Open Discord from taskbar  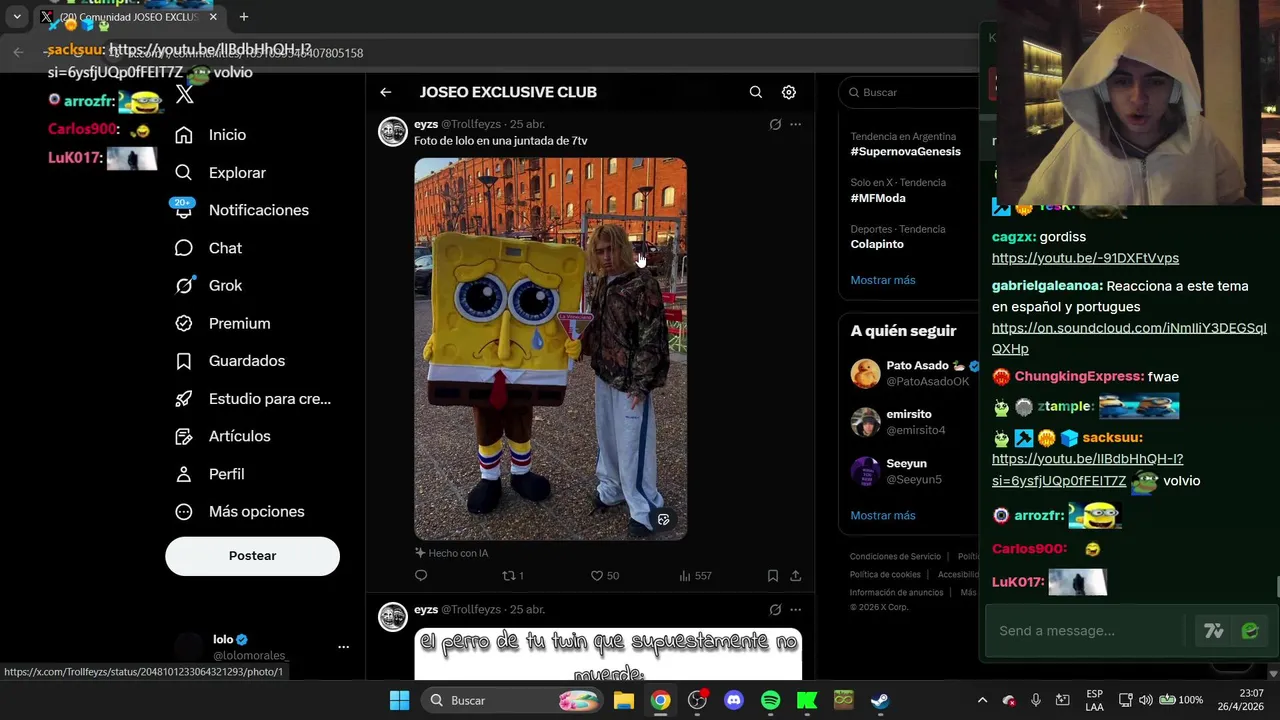coord(734,700)
